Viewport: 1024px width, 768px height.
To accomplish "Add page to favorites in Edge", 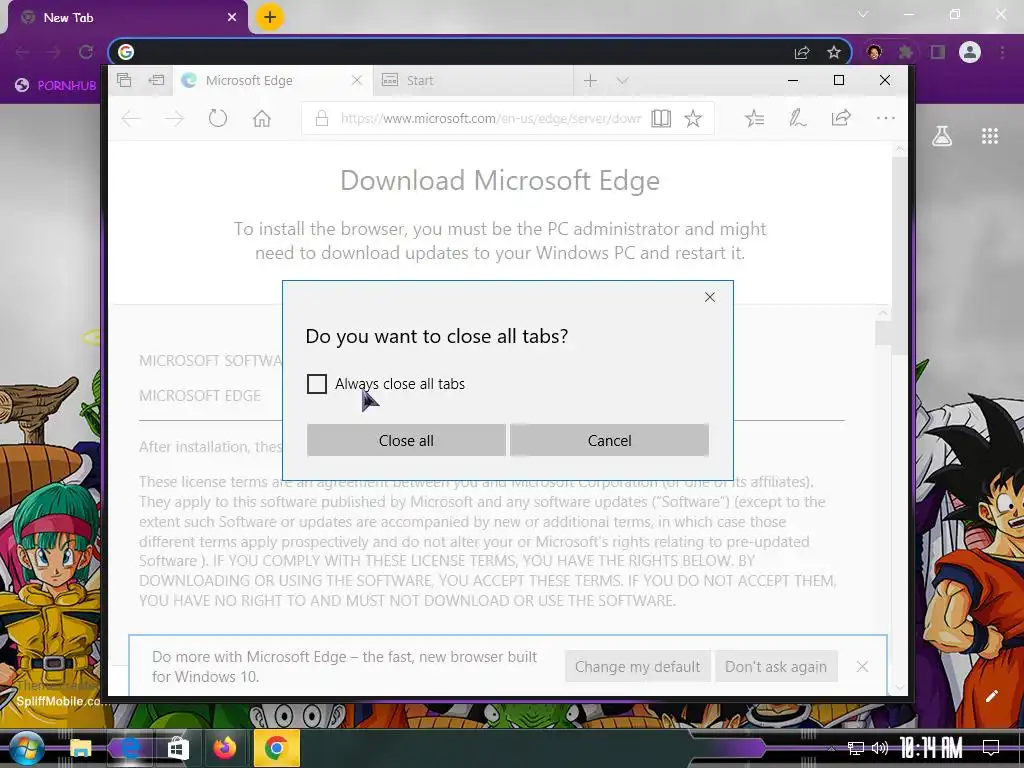I will [693, 119].
